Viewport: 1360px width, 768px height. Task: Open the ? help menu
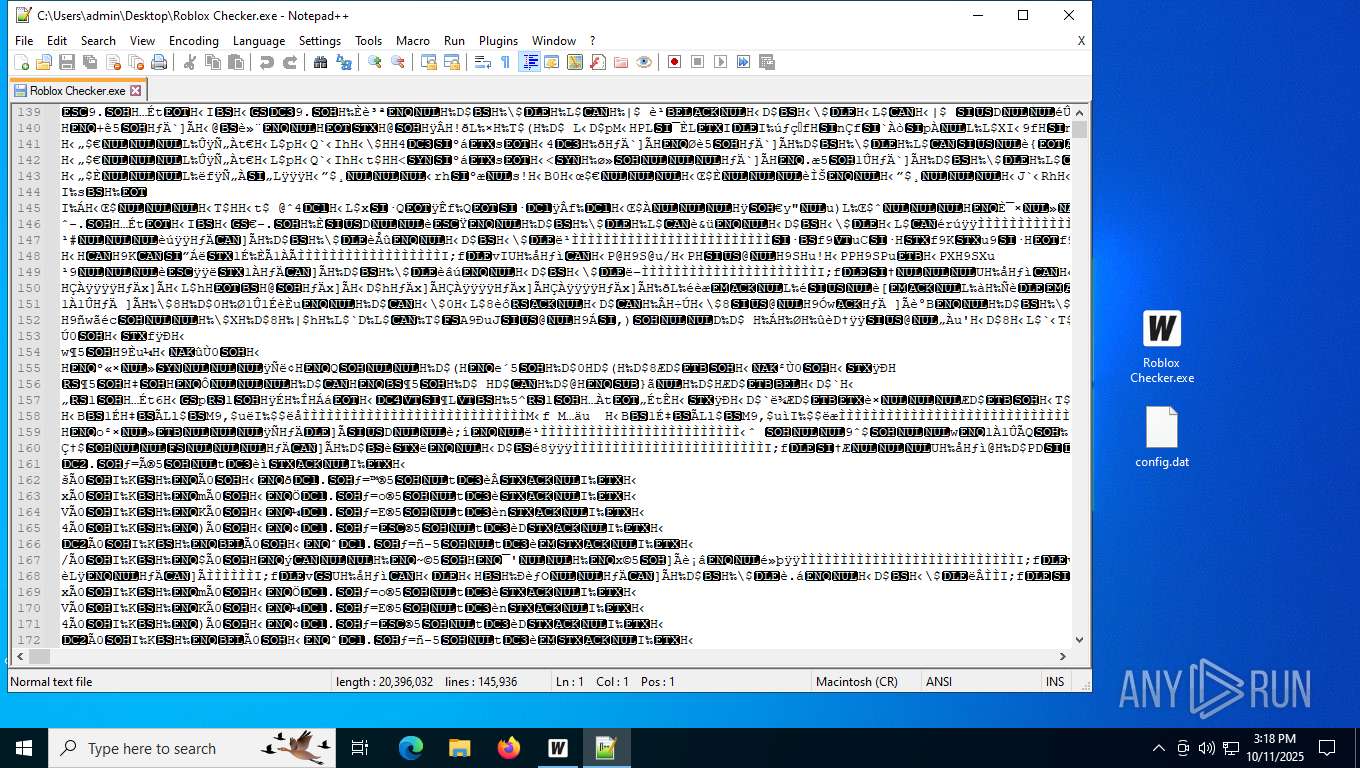click(592, 41)
